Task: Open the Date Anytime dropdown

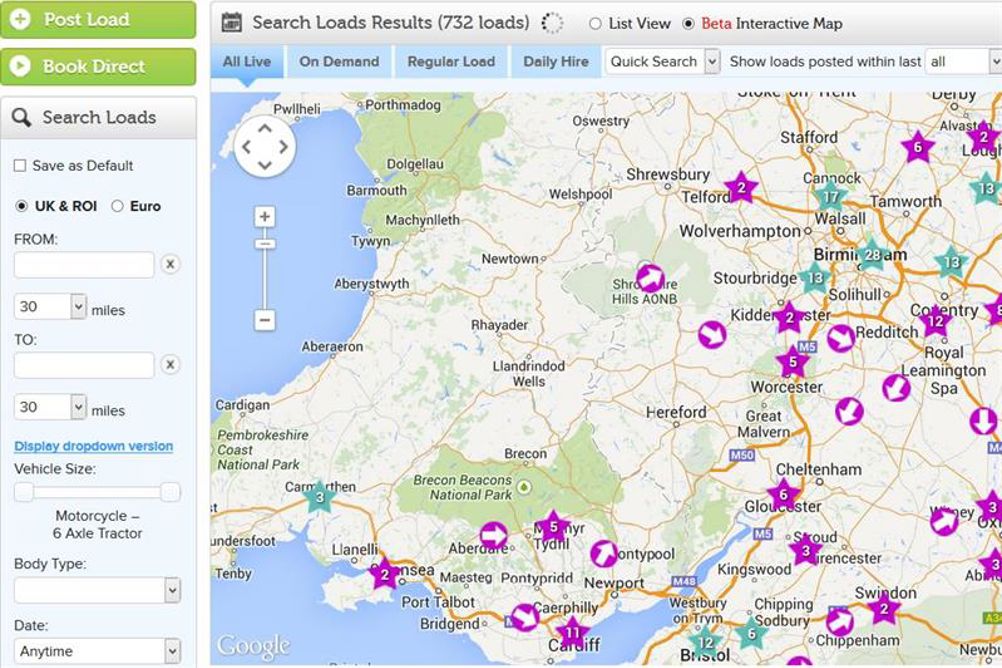Action: point(97,651)
